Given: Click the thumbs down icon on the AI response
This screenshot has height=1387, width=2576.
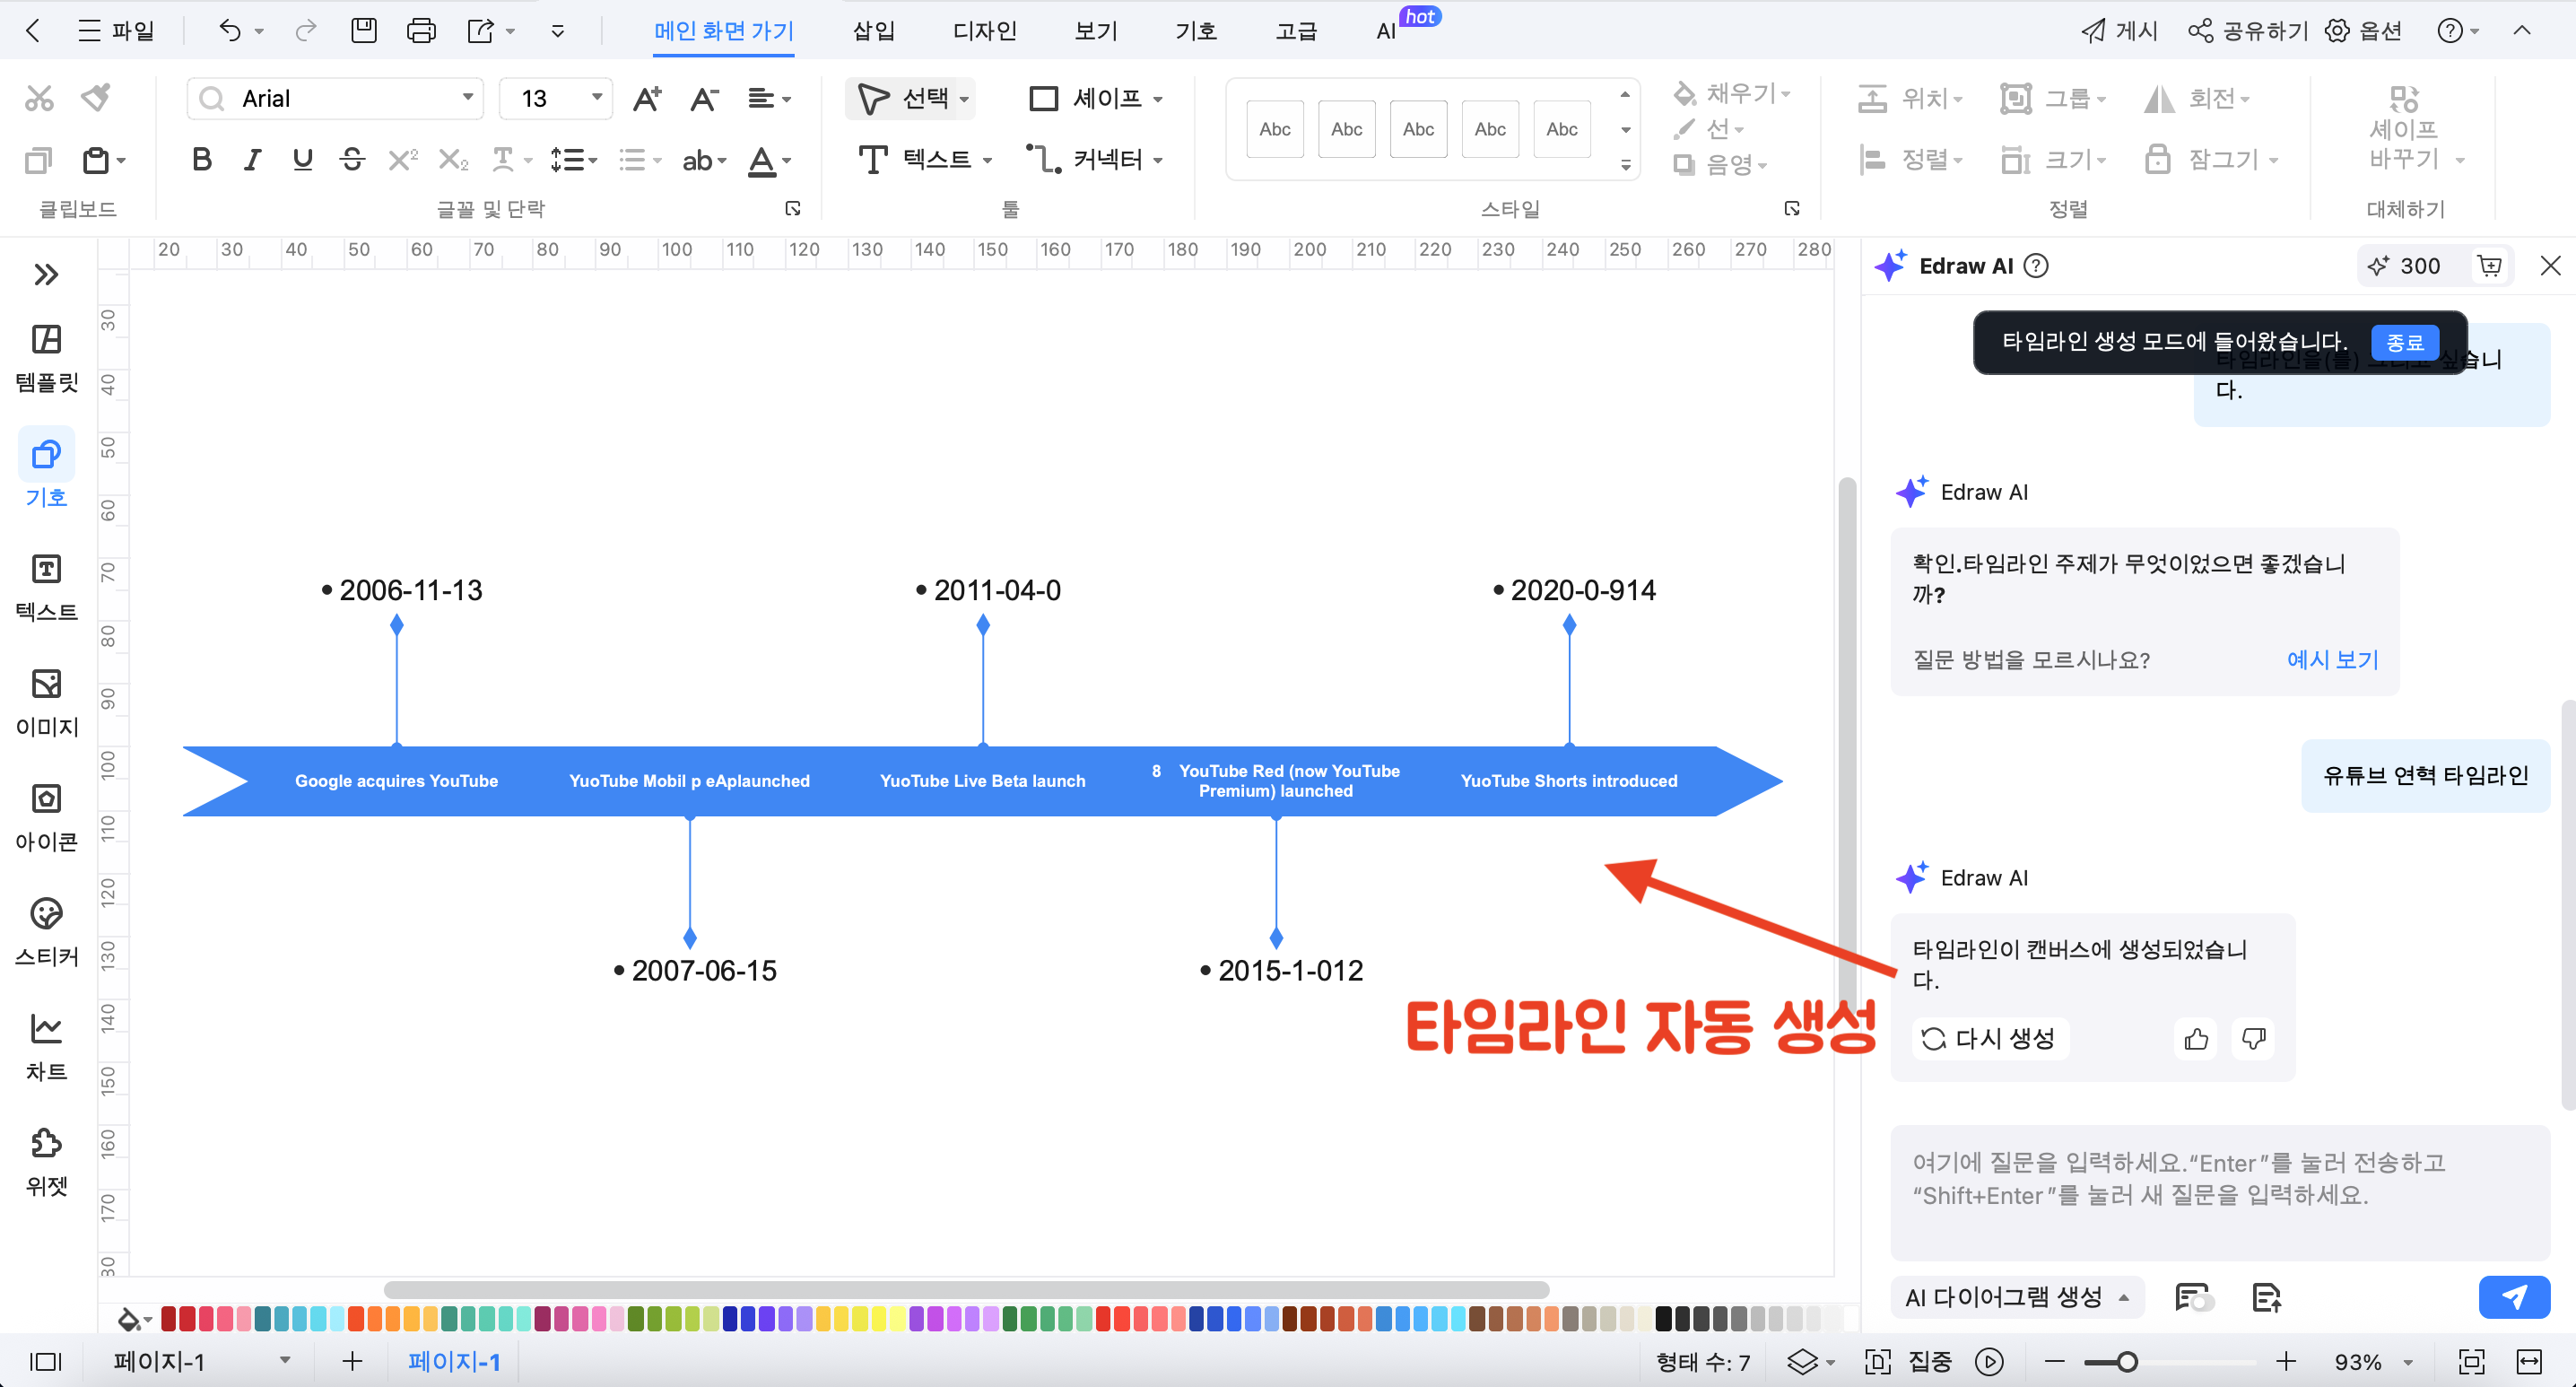Looking at the screenshot, I should click(2253, 1039).
